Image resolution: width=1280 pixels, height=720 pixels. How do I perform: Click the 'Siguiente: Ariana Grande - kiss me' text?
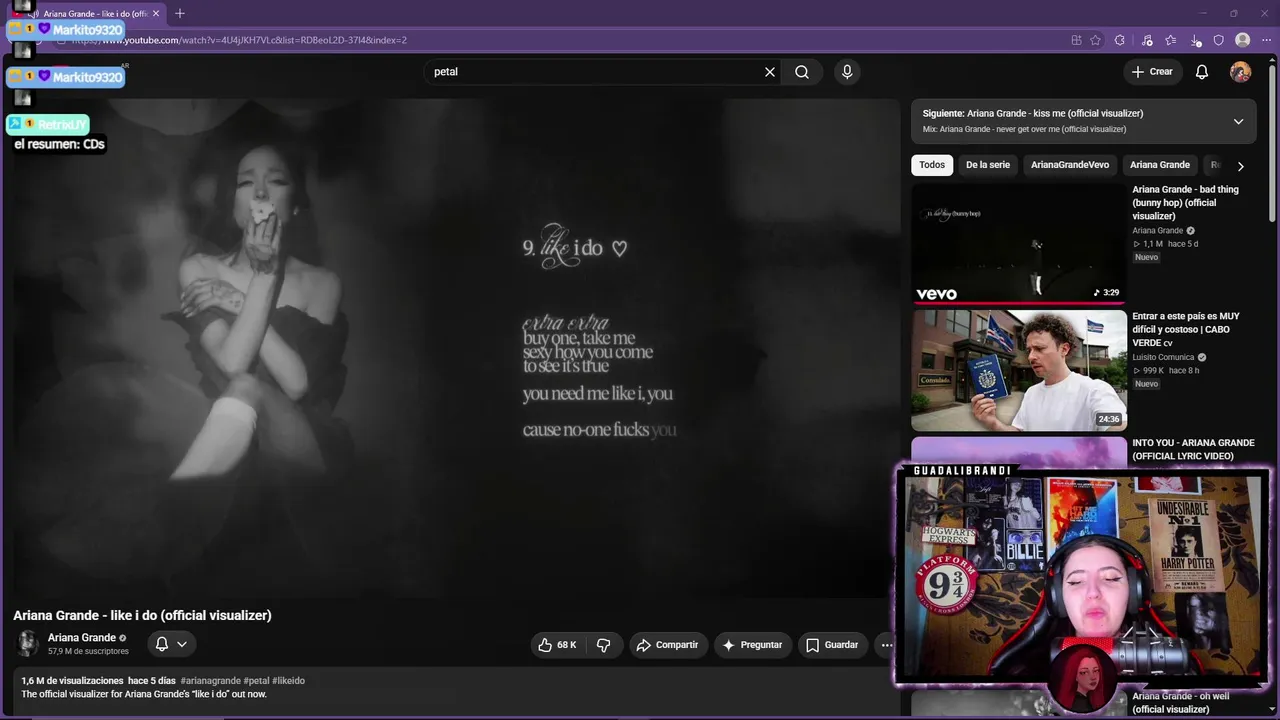coord(1033,114)
